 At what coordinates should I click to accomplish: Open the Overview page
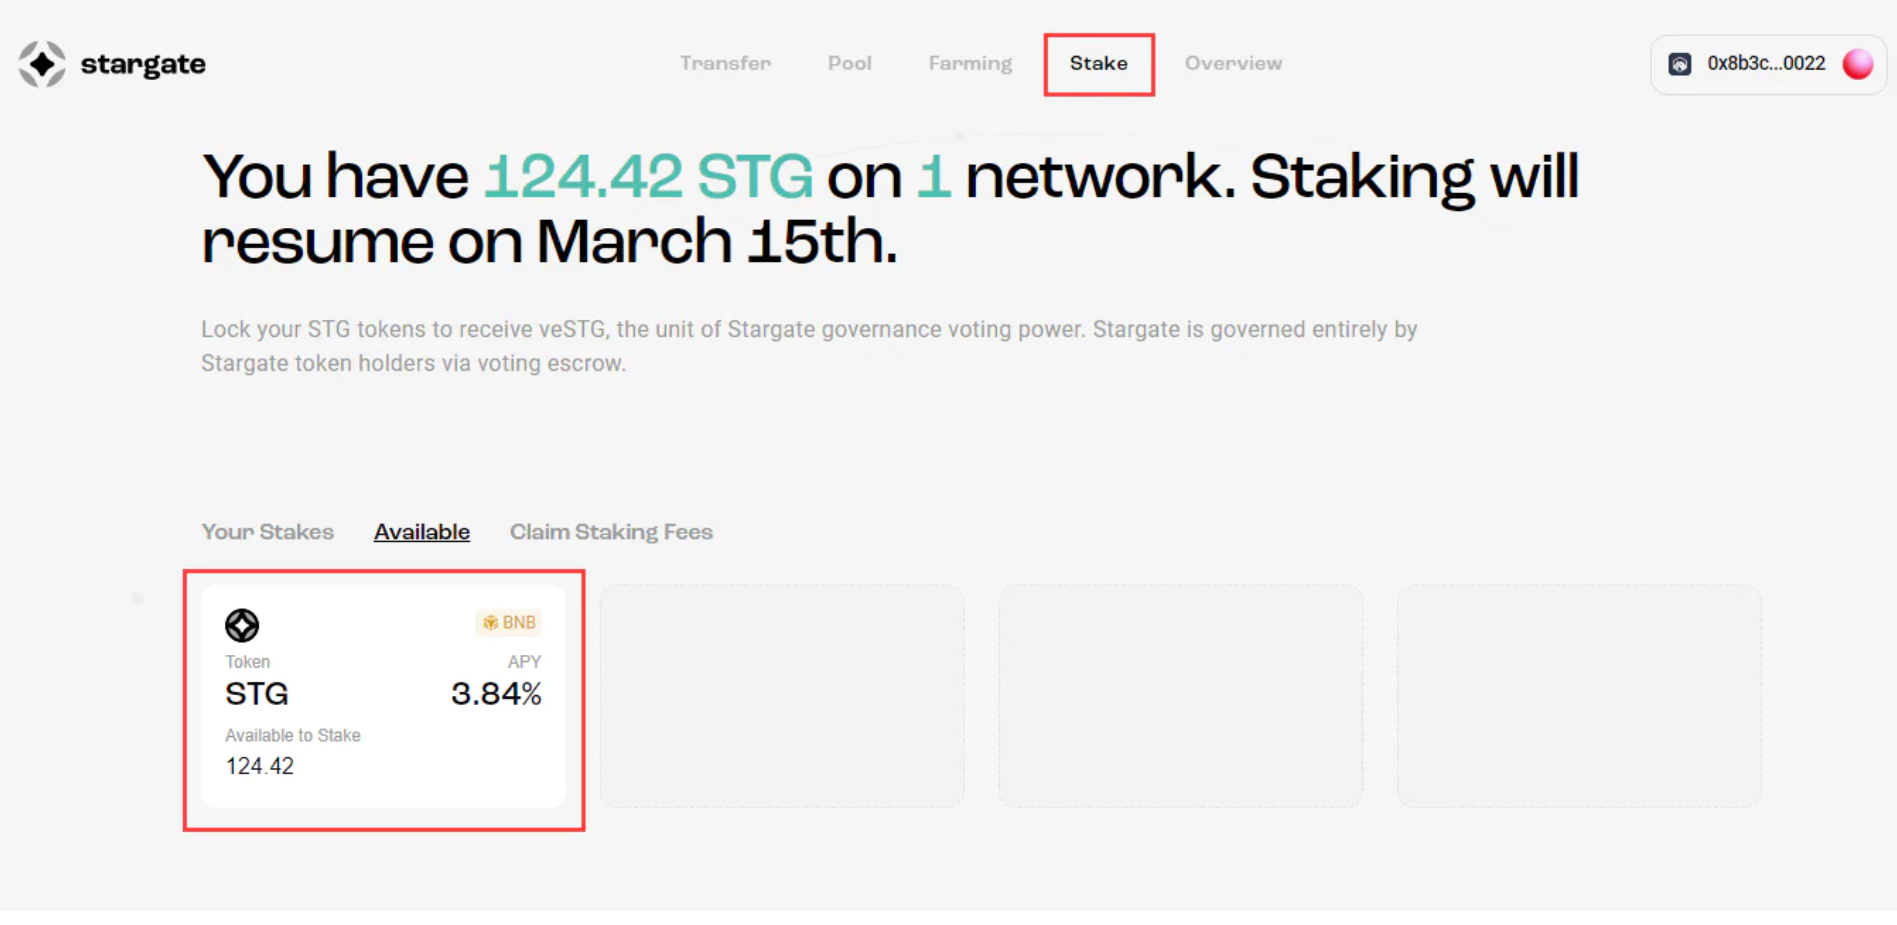pos(1233,63)
